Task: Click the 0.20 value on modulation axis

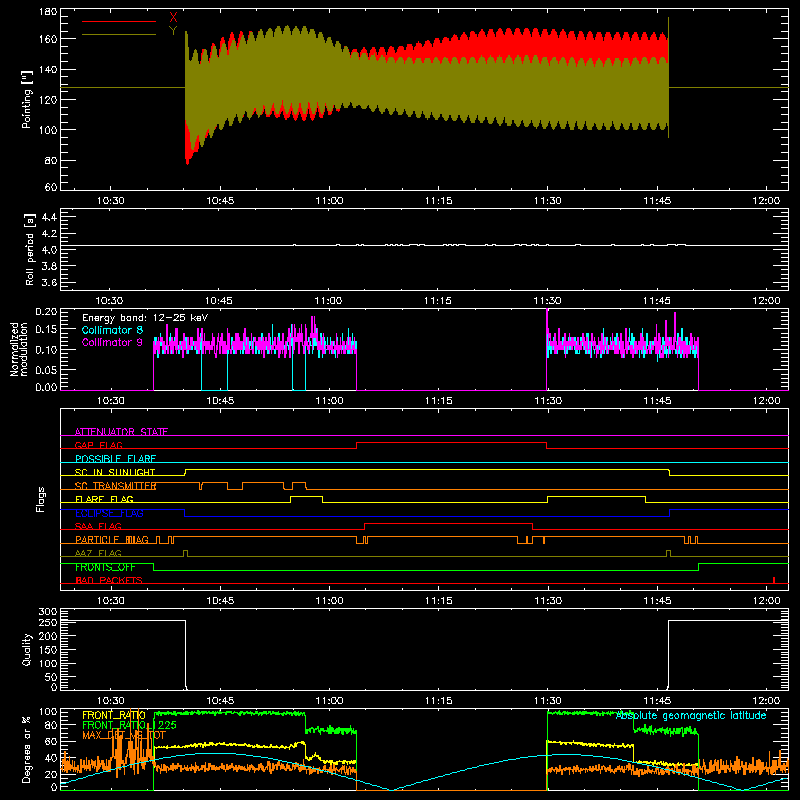Action: pyautogui.click(x=46, y=312)
